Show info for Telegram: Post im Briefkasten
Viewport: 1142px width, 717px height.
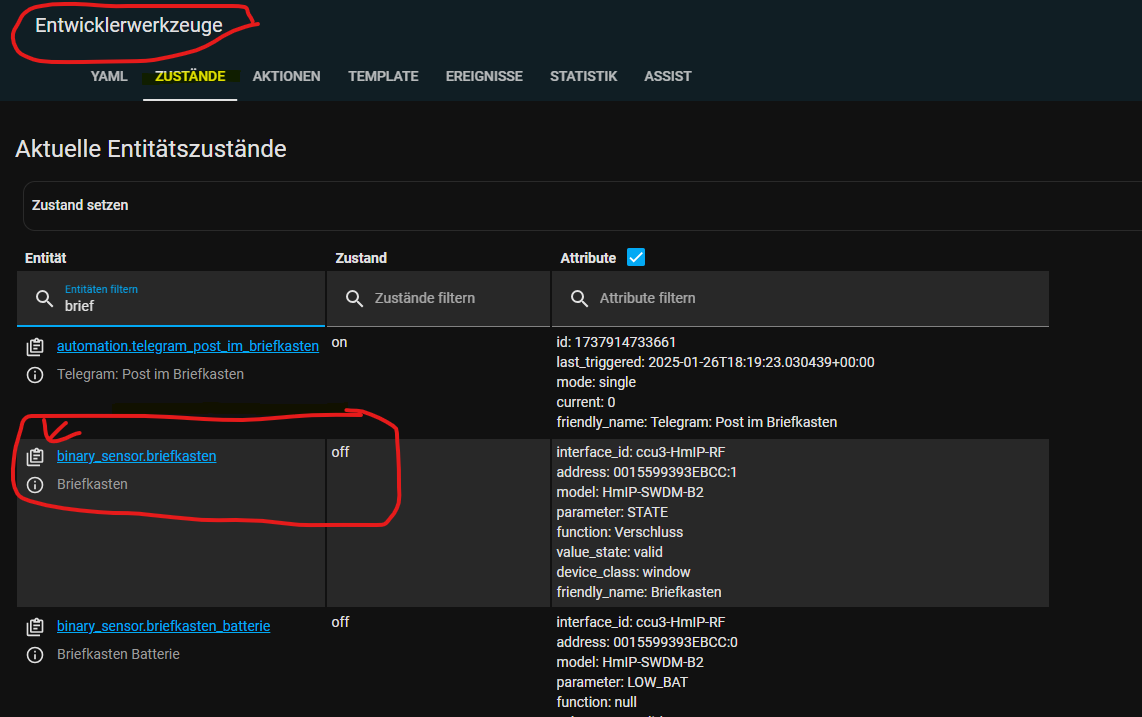[35, 375]
